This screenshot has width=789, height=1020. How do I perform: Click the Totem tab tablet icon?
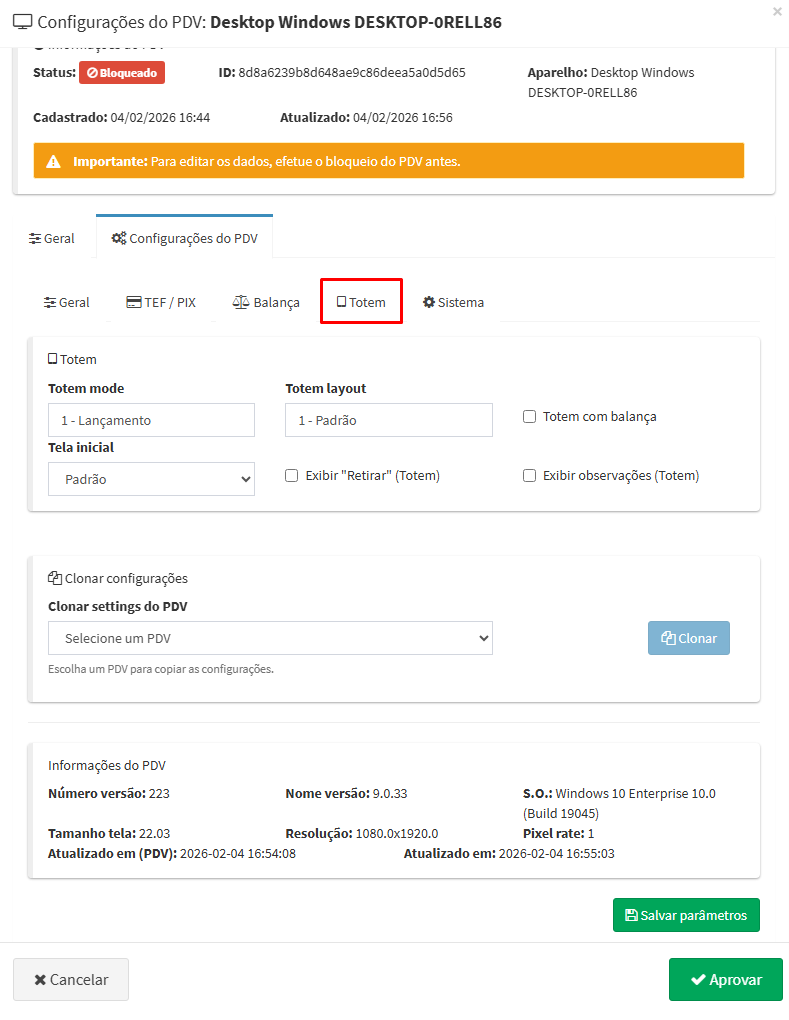coord(341,302)
